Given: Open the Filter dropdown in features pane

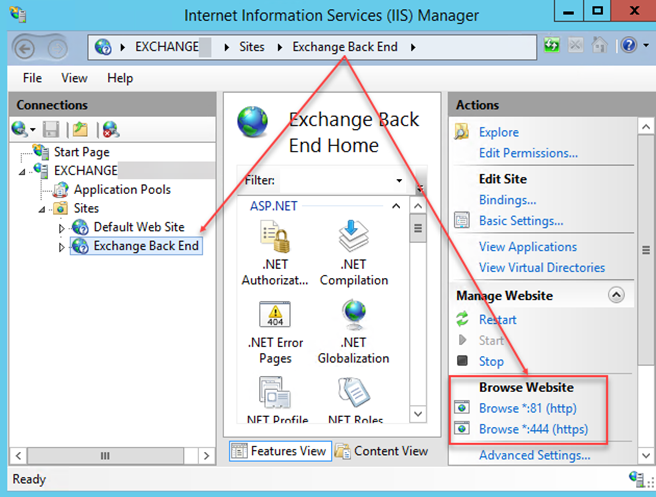Looking at the screenshot, I should (399, 180).
